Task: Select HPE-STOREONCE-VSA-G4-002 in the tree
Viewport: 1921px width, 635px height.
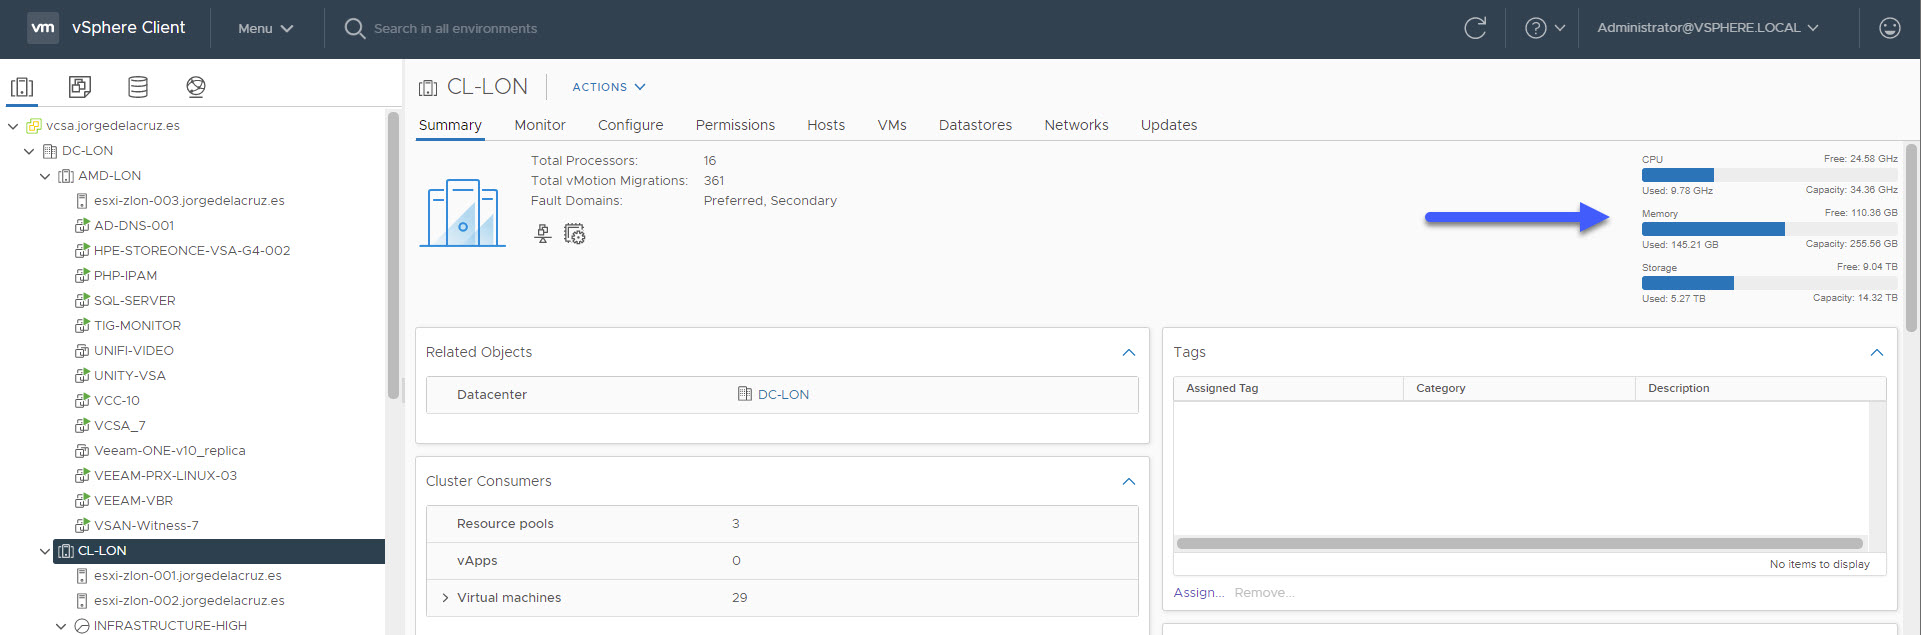Action: click(x=192, y=251)
